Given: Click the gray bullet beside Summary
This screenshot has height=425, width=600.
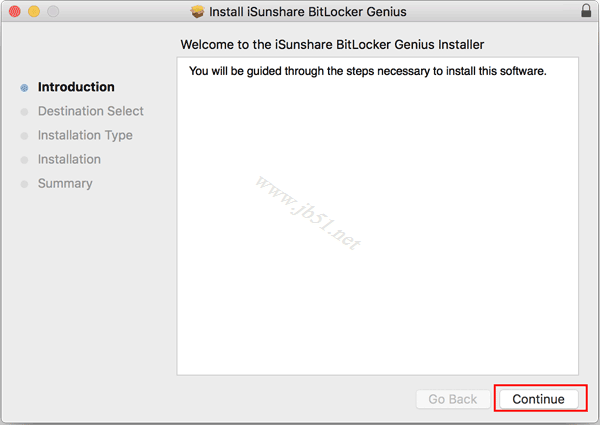Looking at the screenshot, I should (x=24, y=184).
